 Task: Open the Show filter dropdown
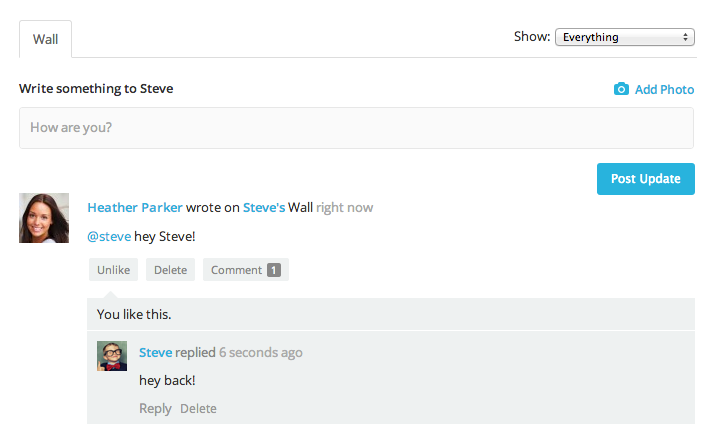(624, 37)
